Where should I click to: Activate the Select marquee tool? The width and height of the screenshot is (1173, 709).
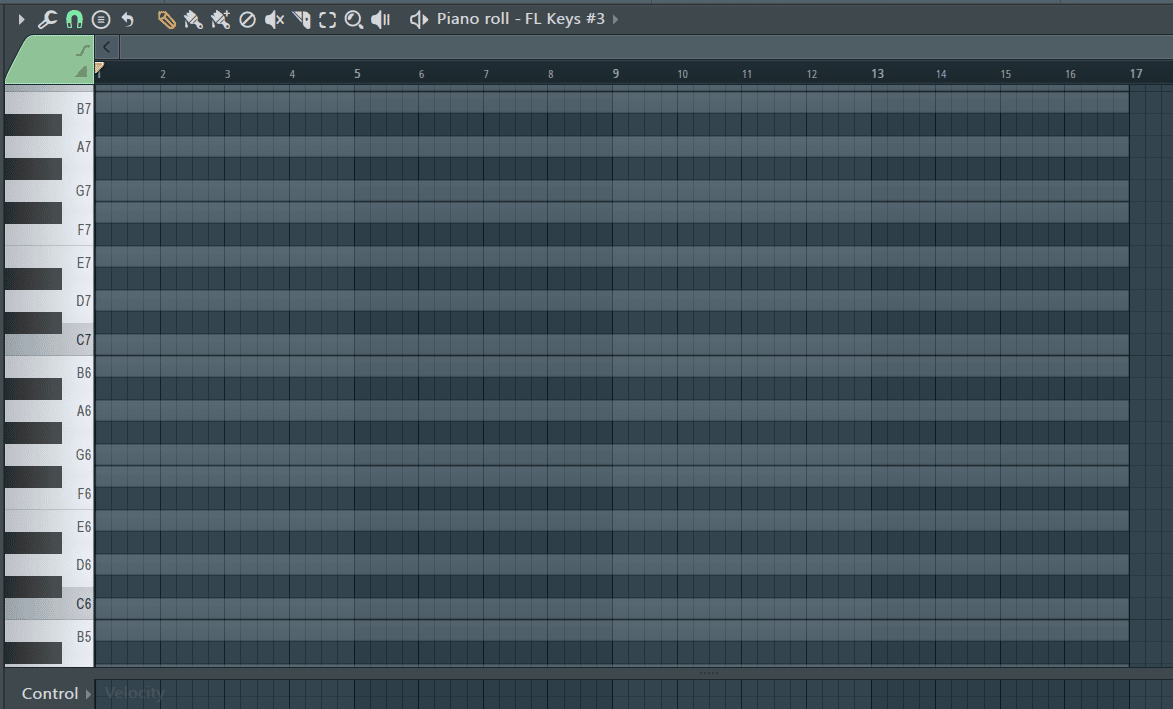pos(326,18)
